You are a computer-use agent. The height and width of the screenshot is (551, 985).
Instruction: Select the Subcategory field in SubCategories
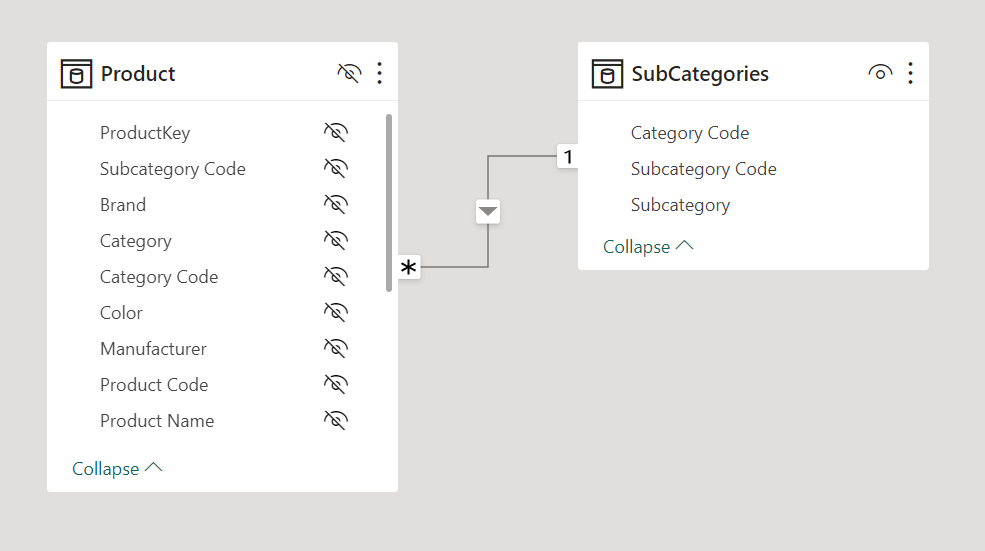(680, 205)
